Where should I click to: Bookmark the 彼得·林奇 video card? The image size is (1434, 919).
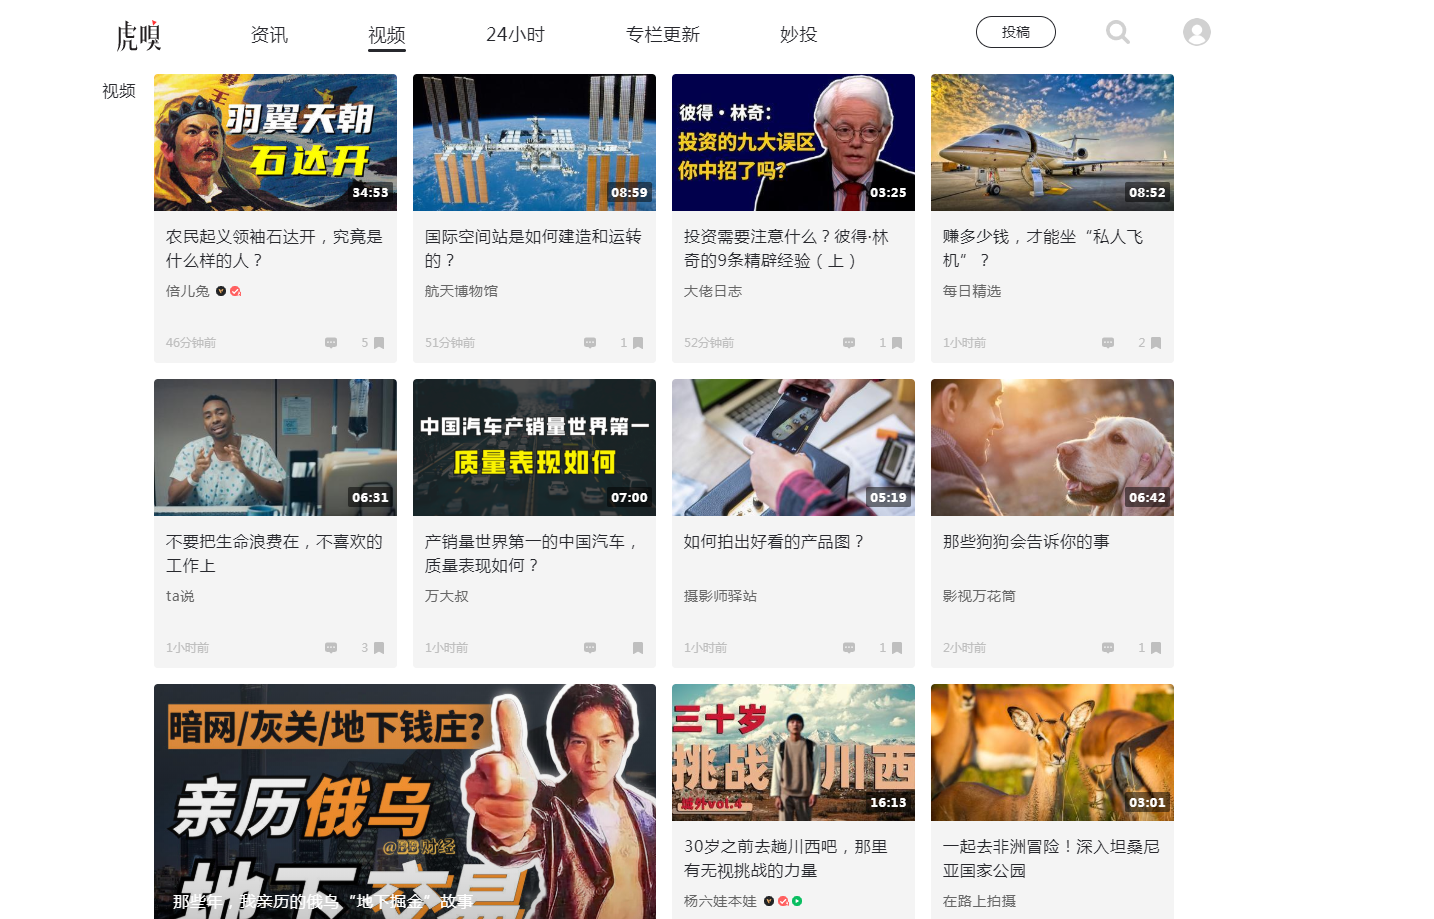(x=897, y=343)
